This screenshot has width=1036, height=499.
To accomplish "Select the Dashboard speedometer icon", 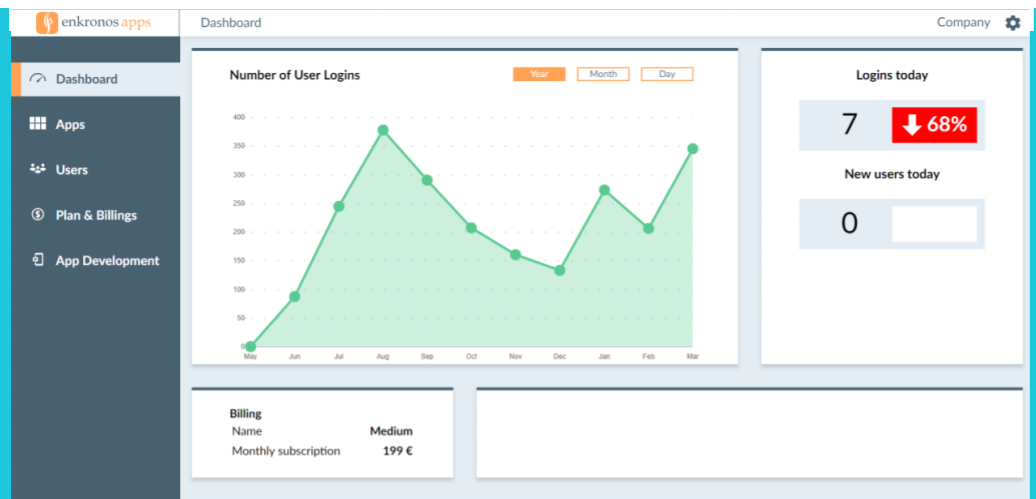I will [x=38, y=79].
